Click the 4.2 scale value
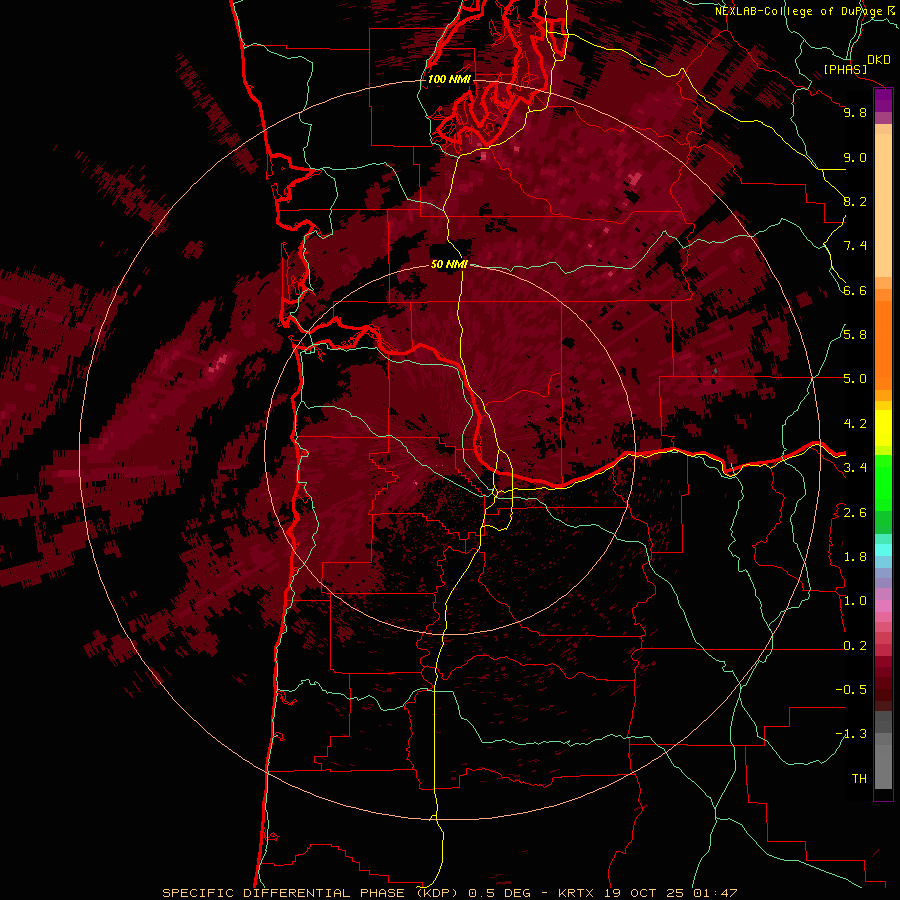The width and height of the screenshot is (900, 900). pos(855,424)
